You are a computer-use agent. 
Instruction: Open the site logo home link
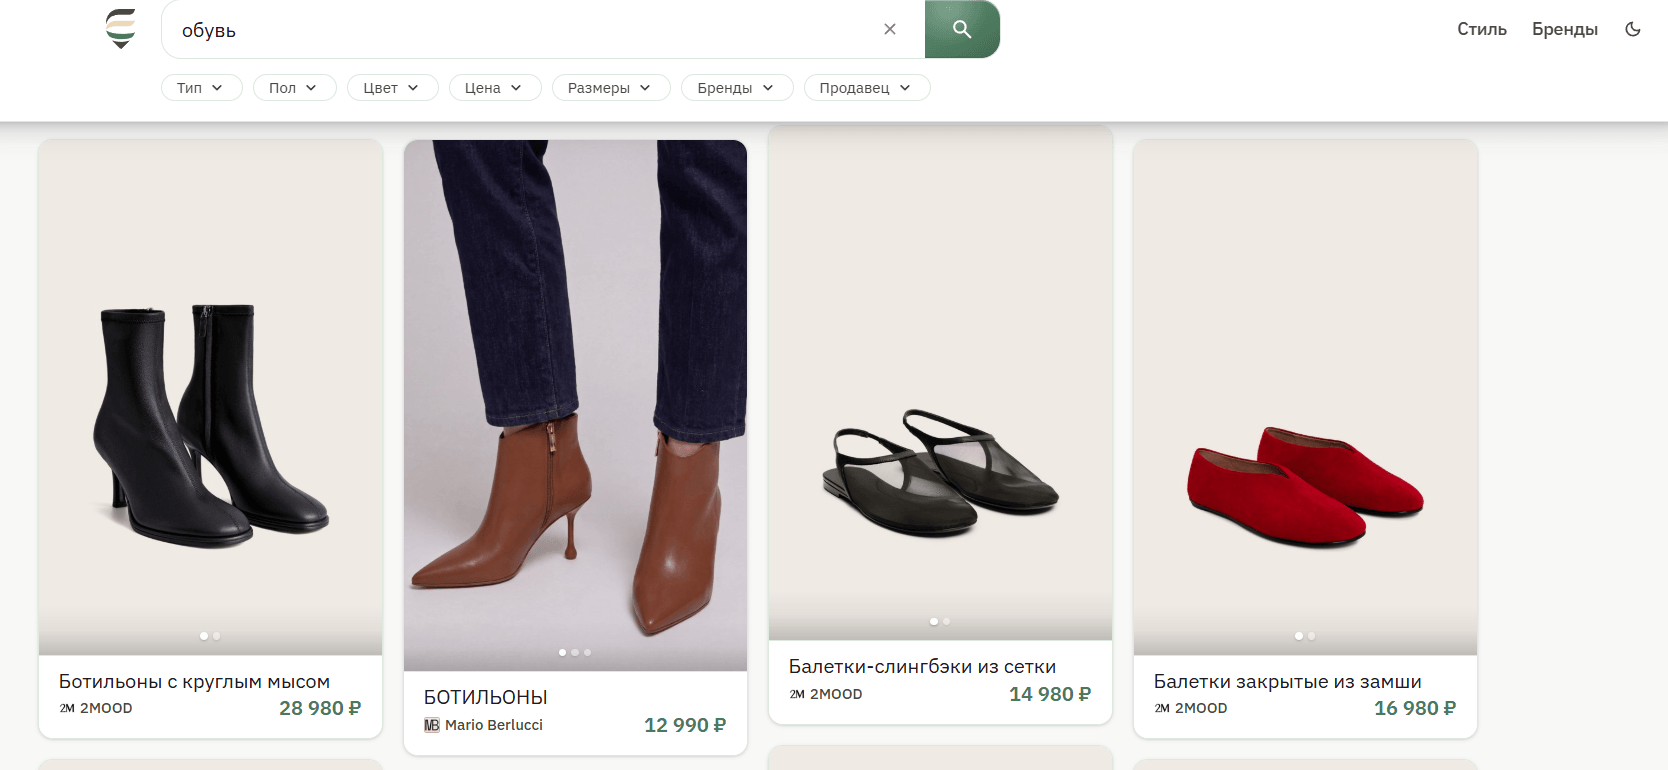point(120,29)
